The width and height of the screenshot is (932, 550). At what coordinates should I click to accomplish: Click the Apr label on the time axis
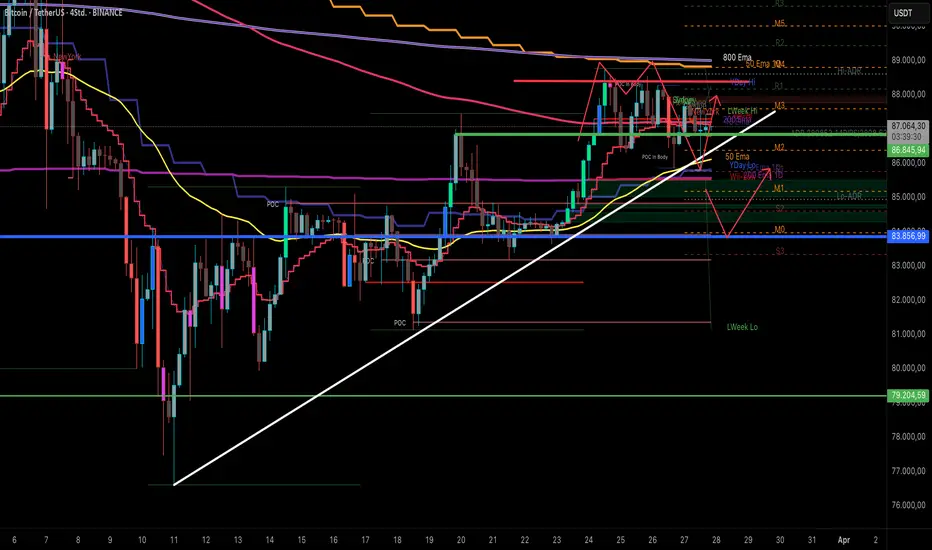(x=843, y=540)
